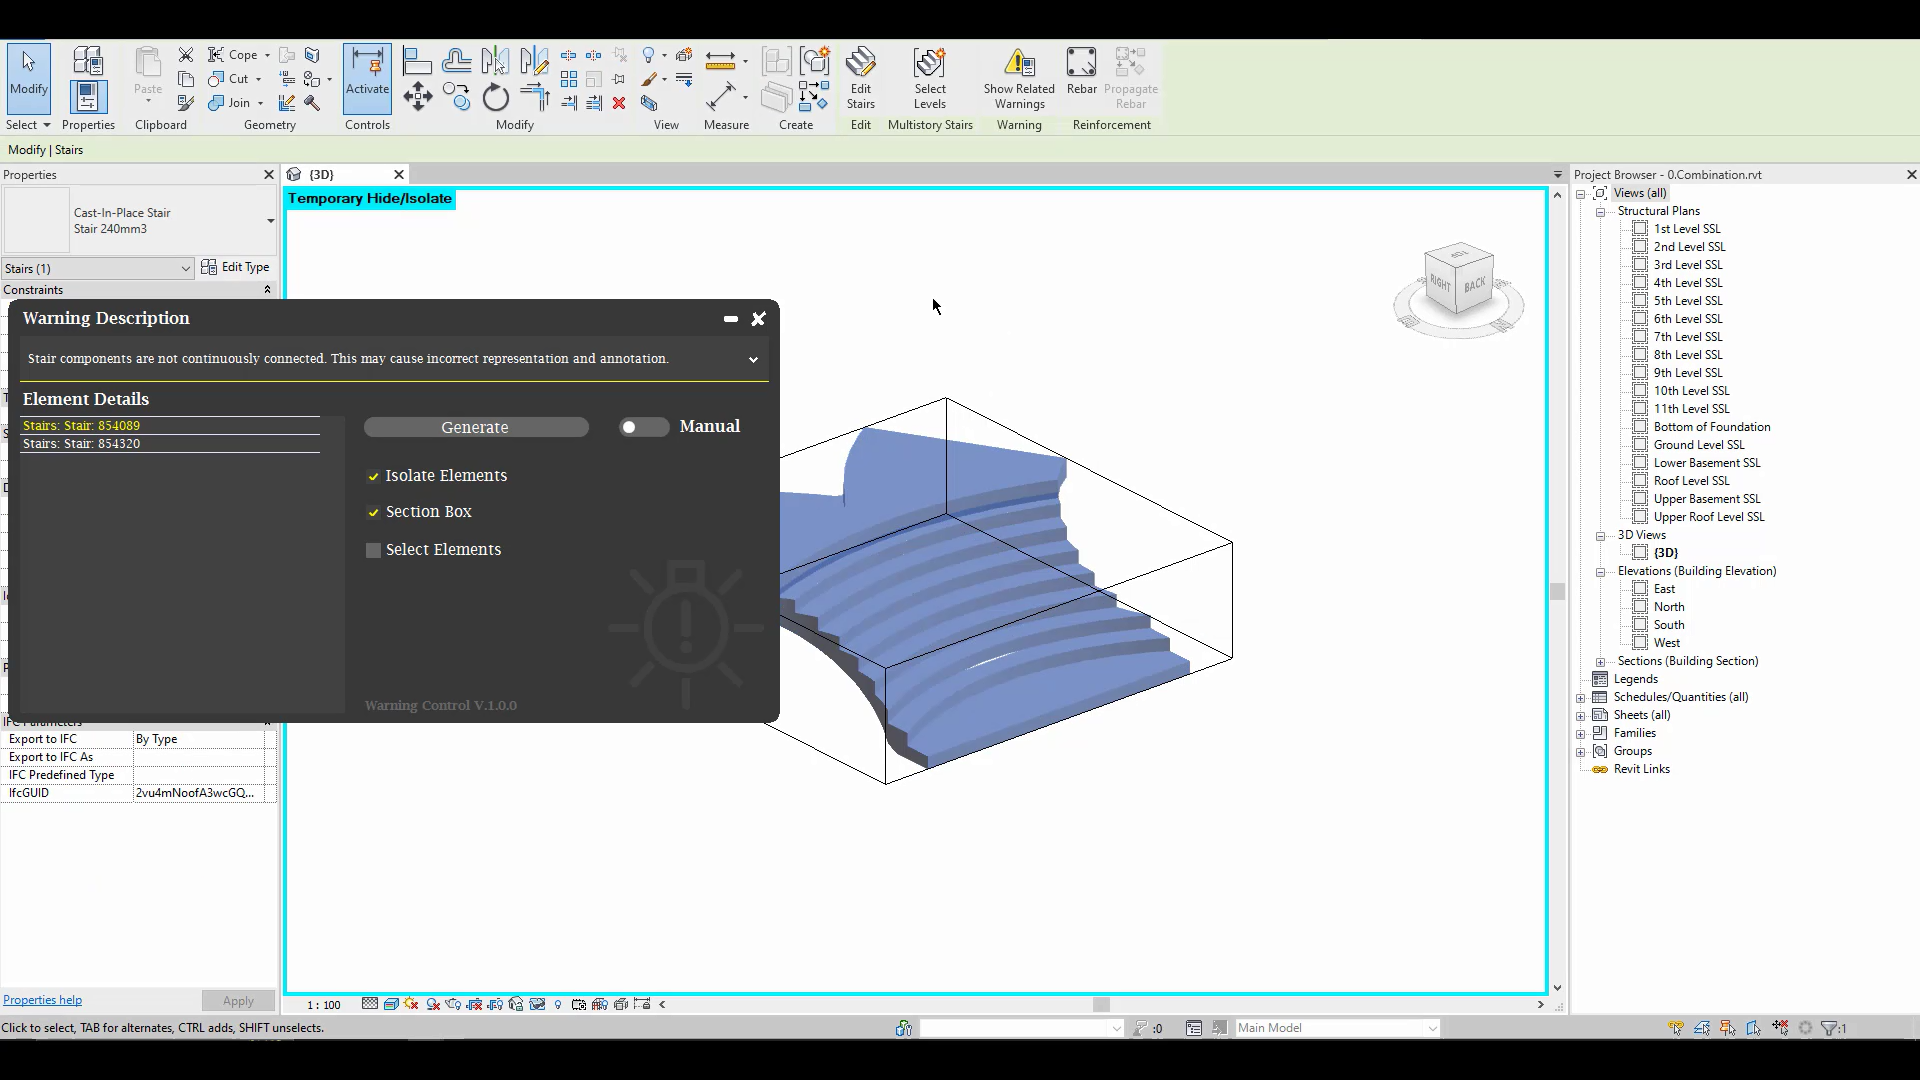Expand the Sections (Building Section) tree node
This screenshot has width=1920, height=1080.
tap(1601, 662)
